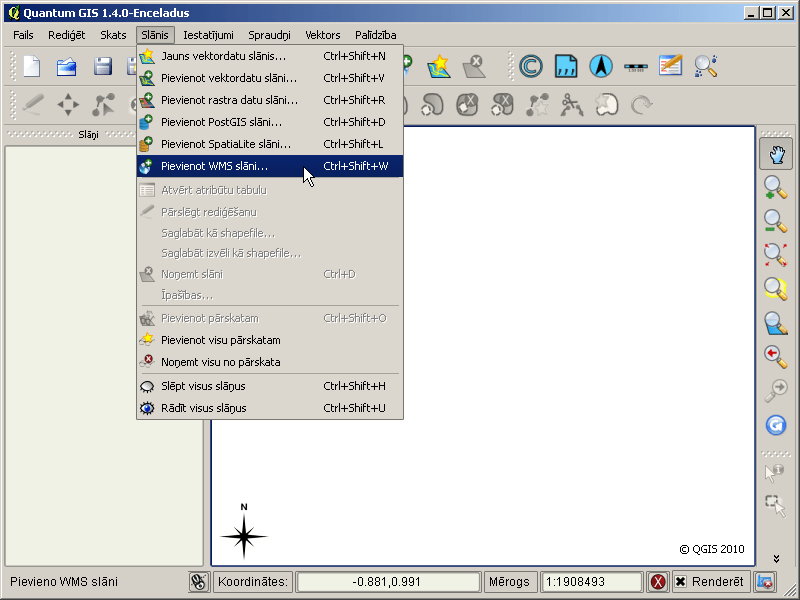
Task: Choose Pievienot vektordatu slāni entry
Action: click(270, 78)
